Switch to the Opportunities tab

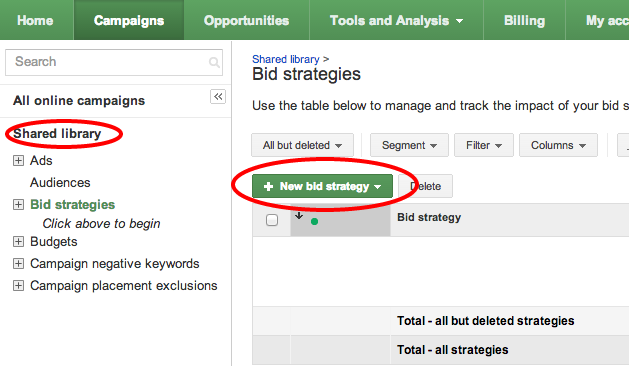point(246,20)
